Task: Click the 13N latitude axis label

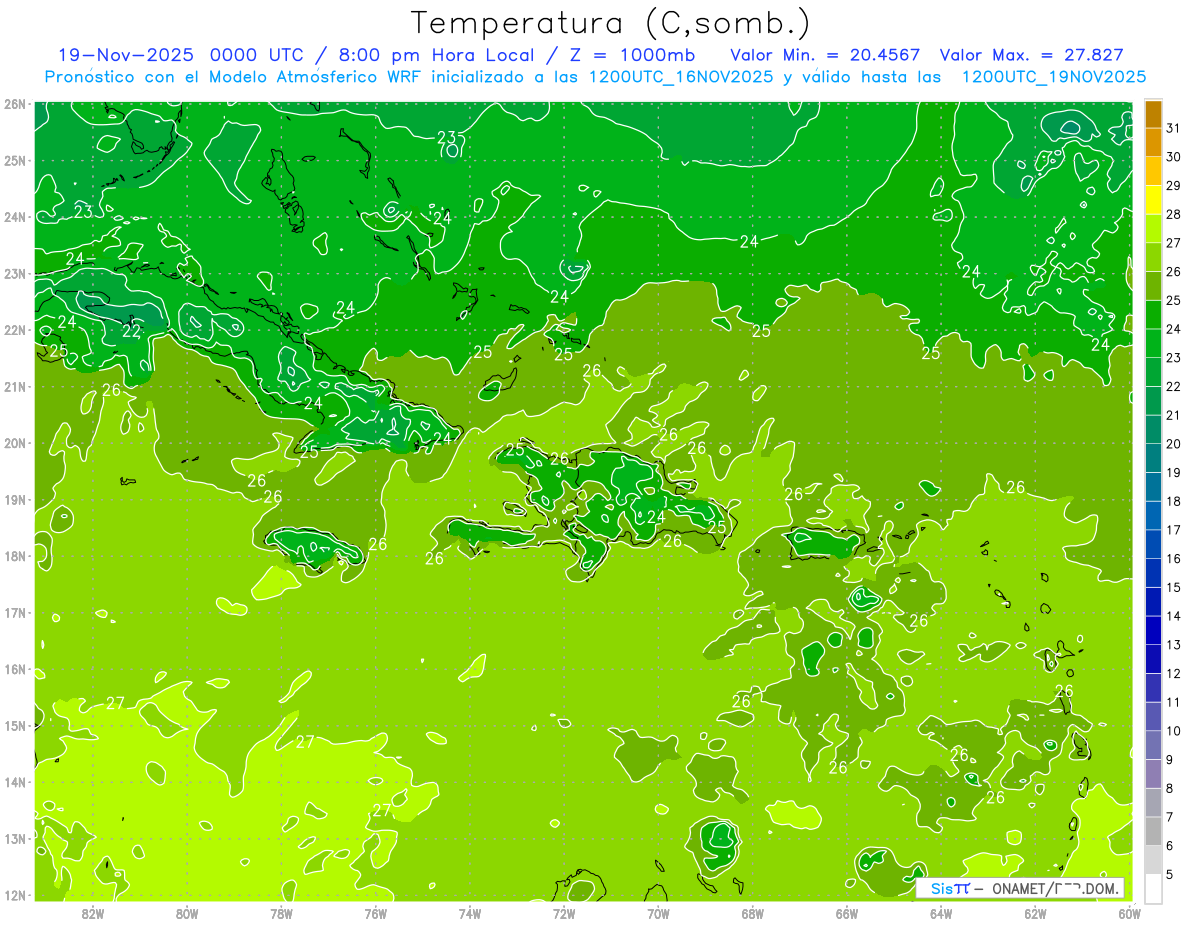Action: pos(14,838)
